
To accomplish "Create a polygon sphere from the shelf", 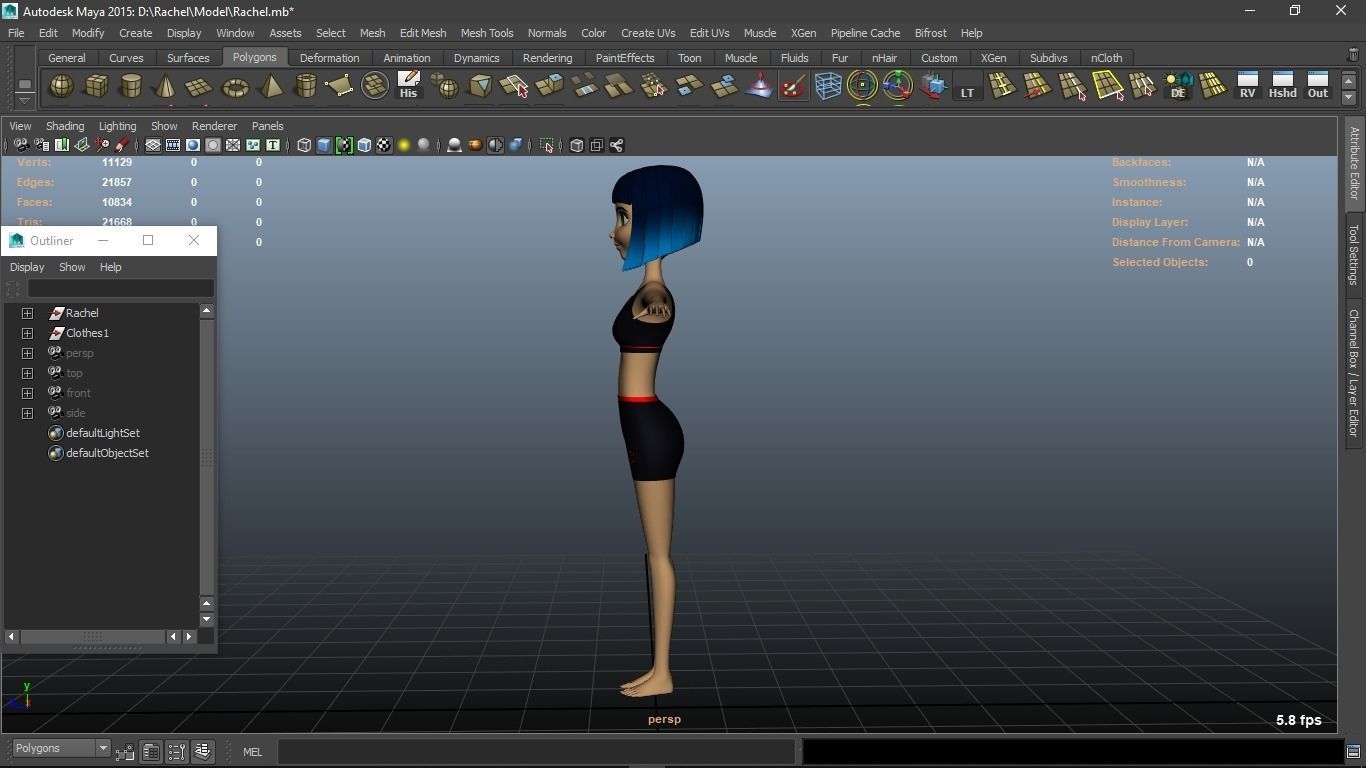I will (61, 86).
